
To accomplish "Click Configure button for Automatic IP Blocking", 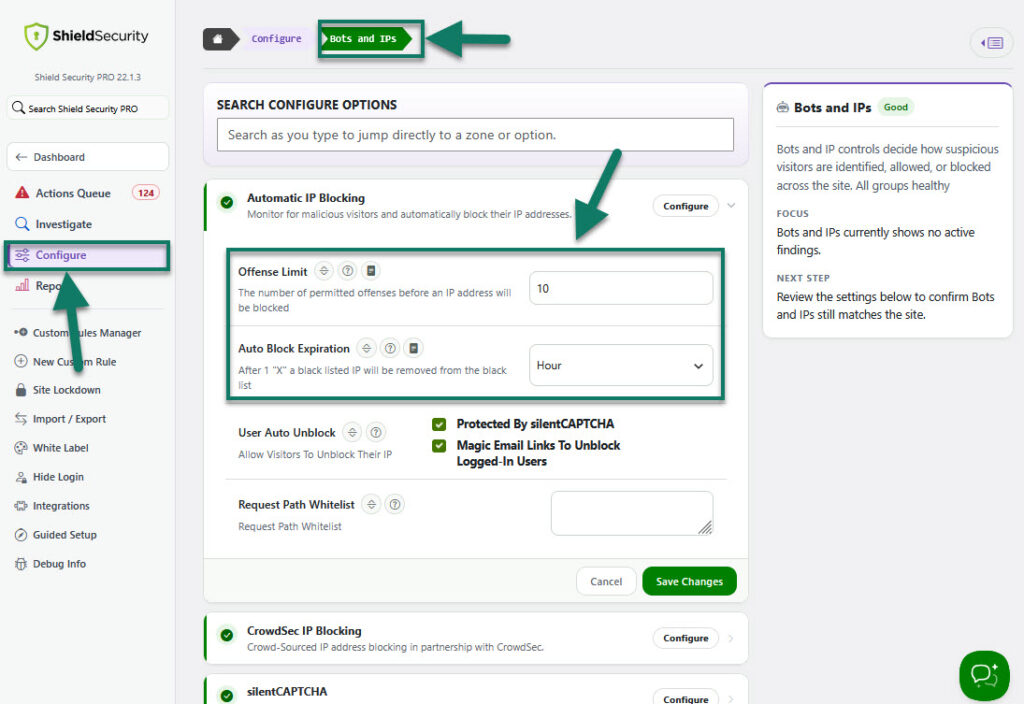I will (x=686, y=206).
